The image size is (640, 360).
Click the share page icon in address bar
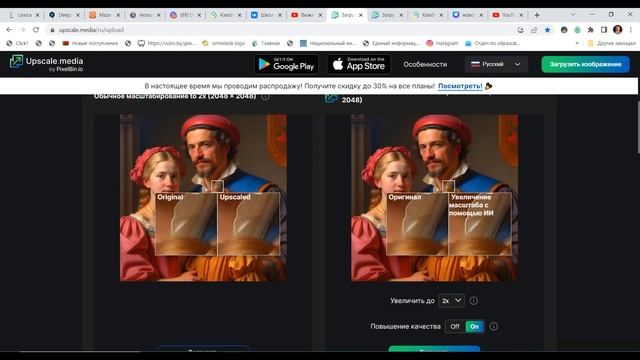(x=534, y=30)
